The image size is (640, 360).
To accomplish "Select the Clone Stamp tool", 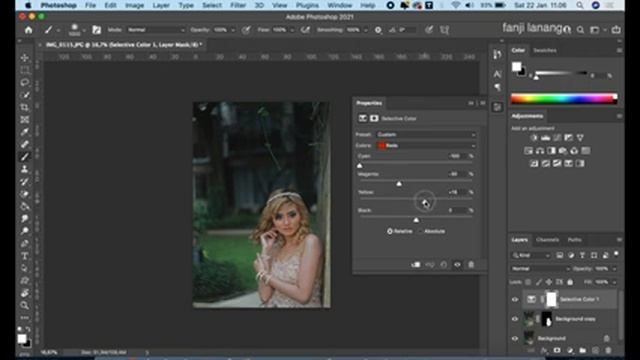I will click(x=25, y=169).
